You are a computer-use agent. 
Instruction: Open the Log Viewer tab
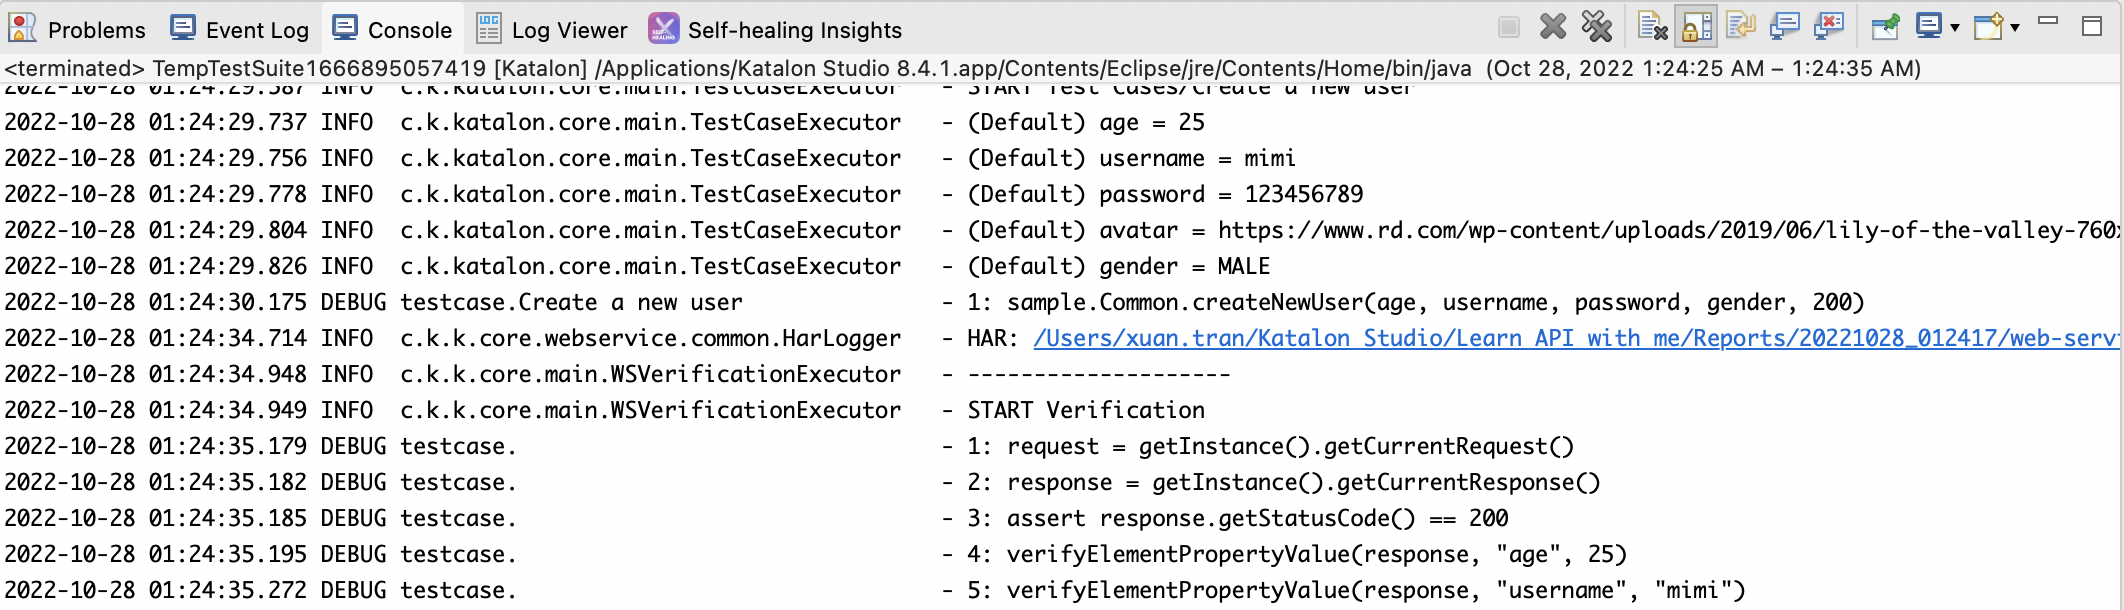[x=553, y=29]
